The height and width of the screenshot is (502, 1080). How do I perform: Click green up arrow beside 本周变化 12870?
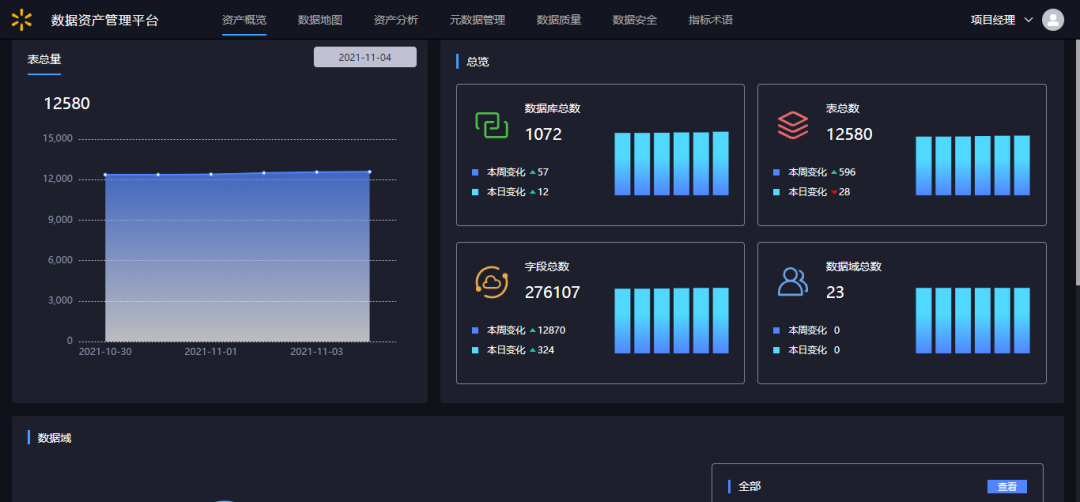532,331
